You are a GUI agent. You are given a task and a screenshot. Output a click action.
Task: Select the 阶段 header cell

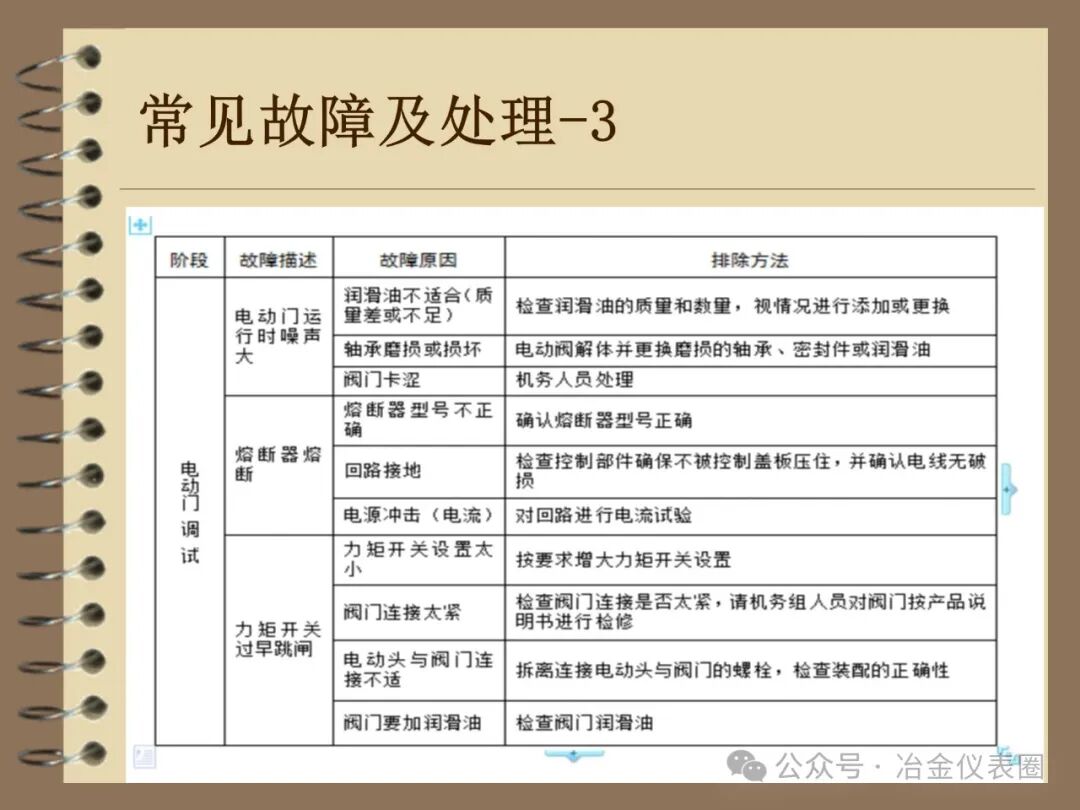tap(190, 258)
